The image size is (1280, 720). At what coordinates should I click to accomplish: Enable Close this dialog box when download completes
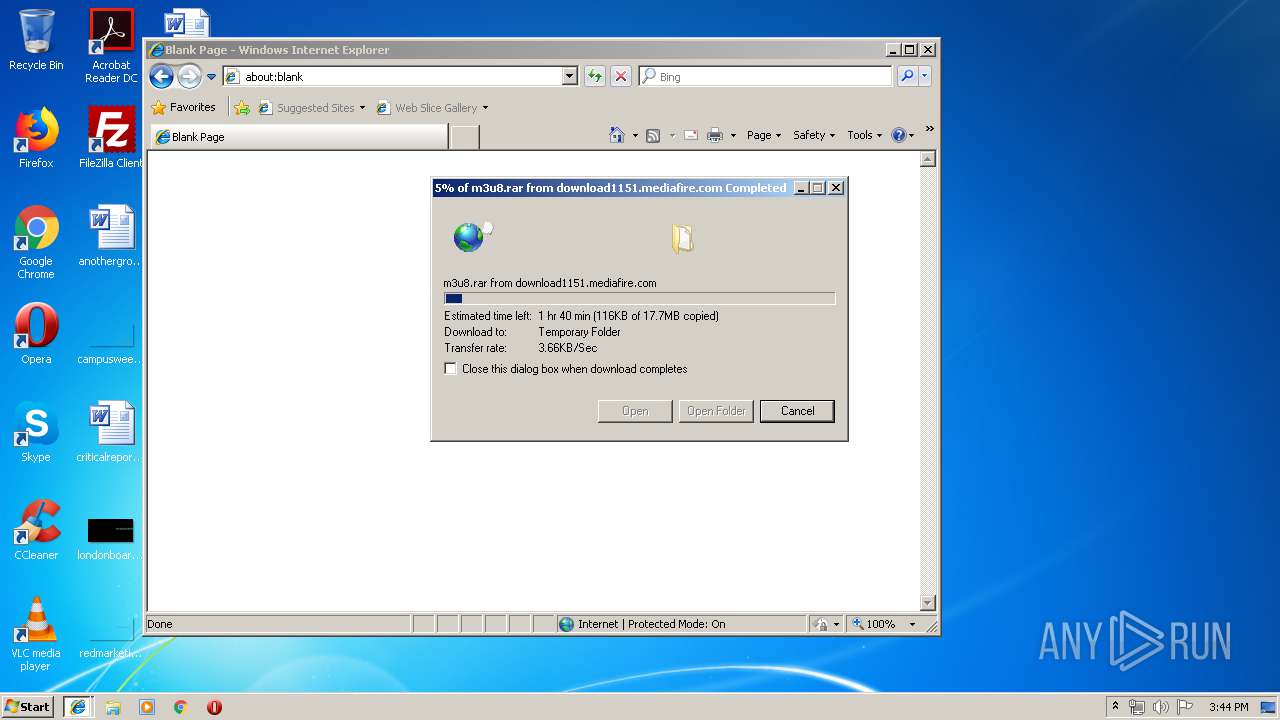[x=451, y=369]
